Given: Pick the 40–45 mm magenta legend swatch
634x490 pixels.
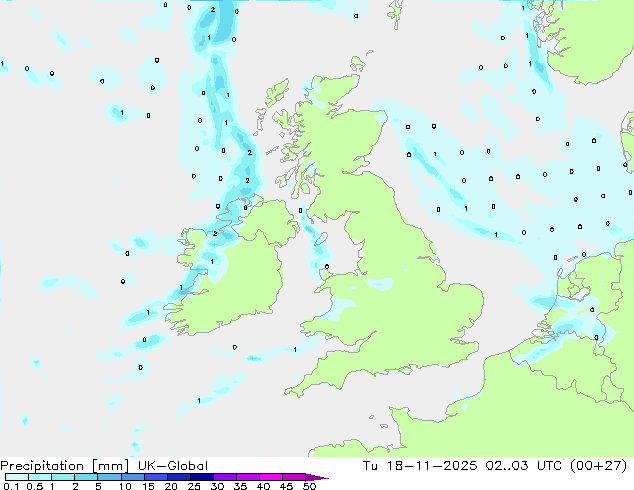Looking at the screenshot, I should 271,477.
